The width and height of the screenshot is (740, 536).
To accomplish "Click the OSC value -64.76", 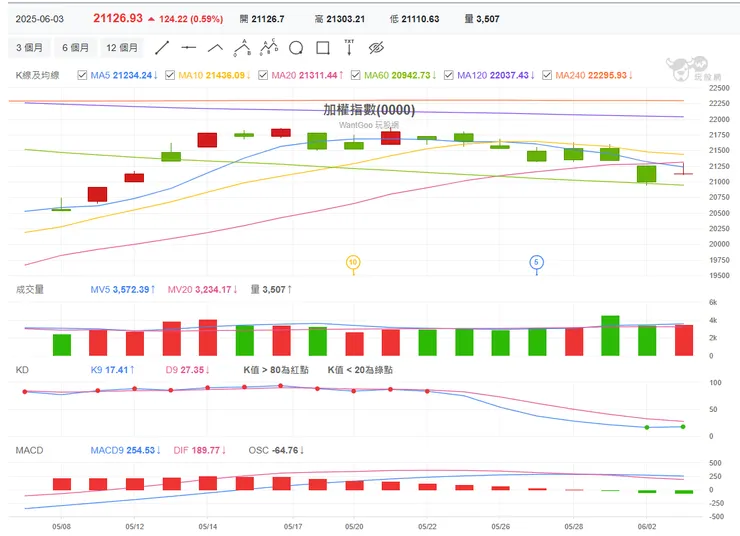I will pyautogui.click(x=285, y=450).
